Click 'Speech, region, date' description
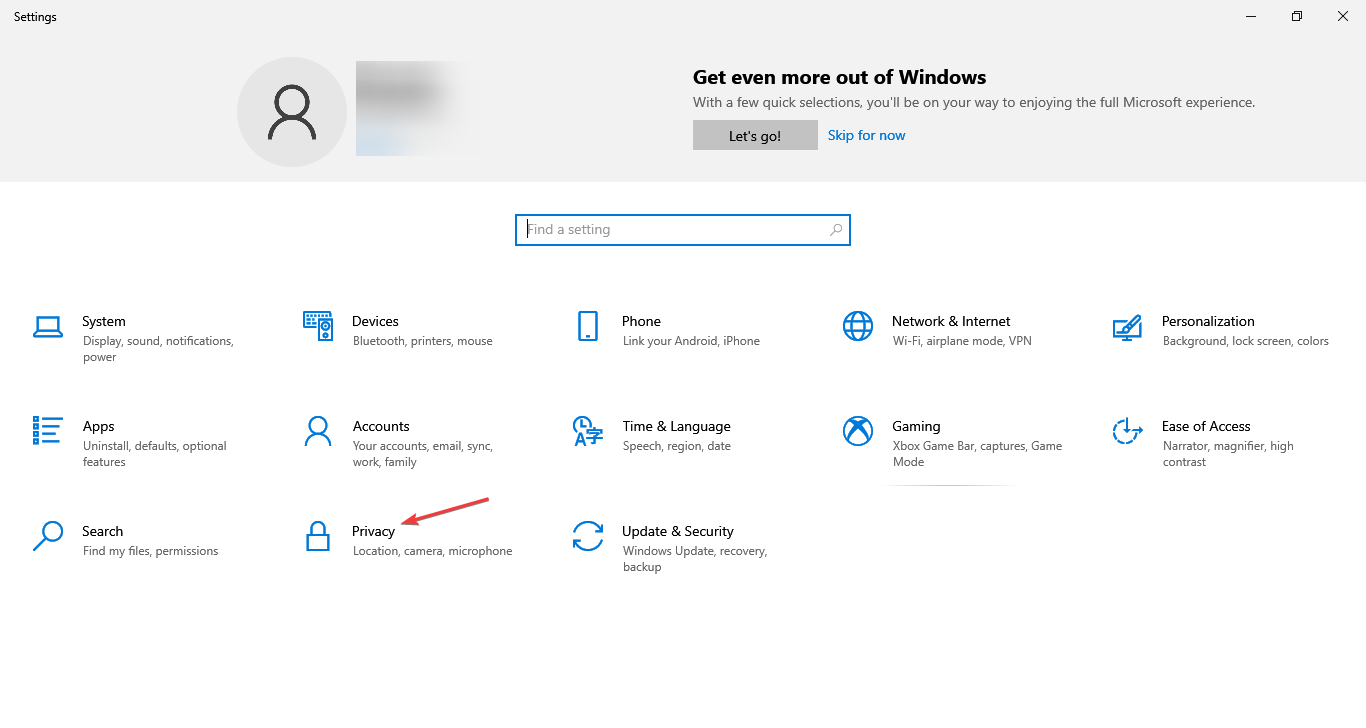The image size is (1366, 728). click(677, 446)
